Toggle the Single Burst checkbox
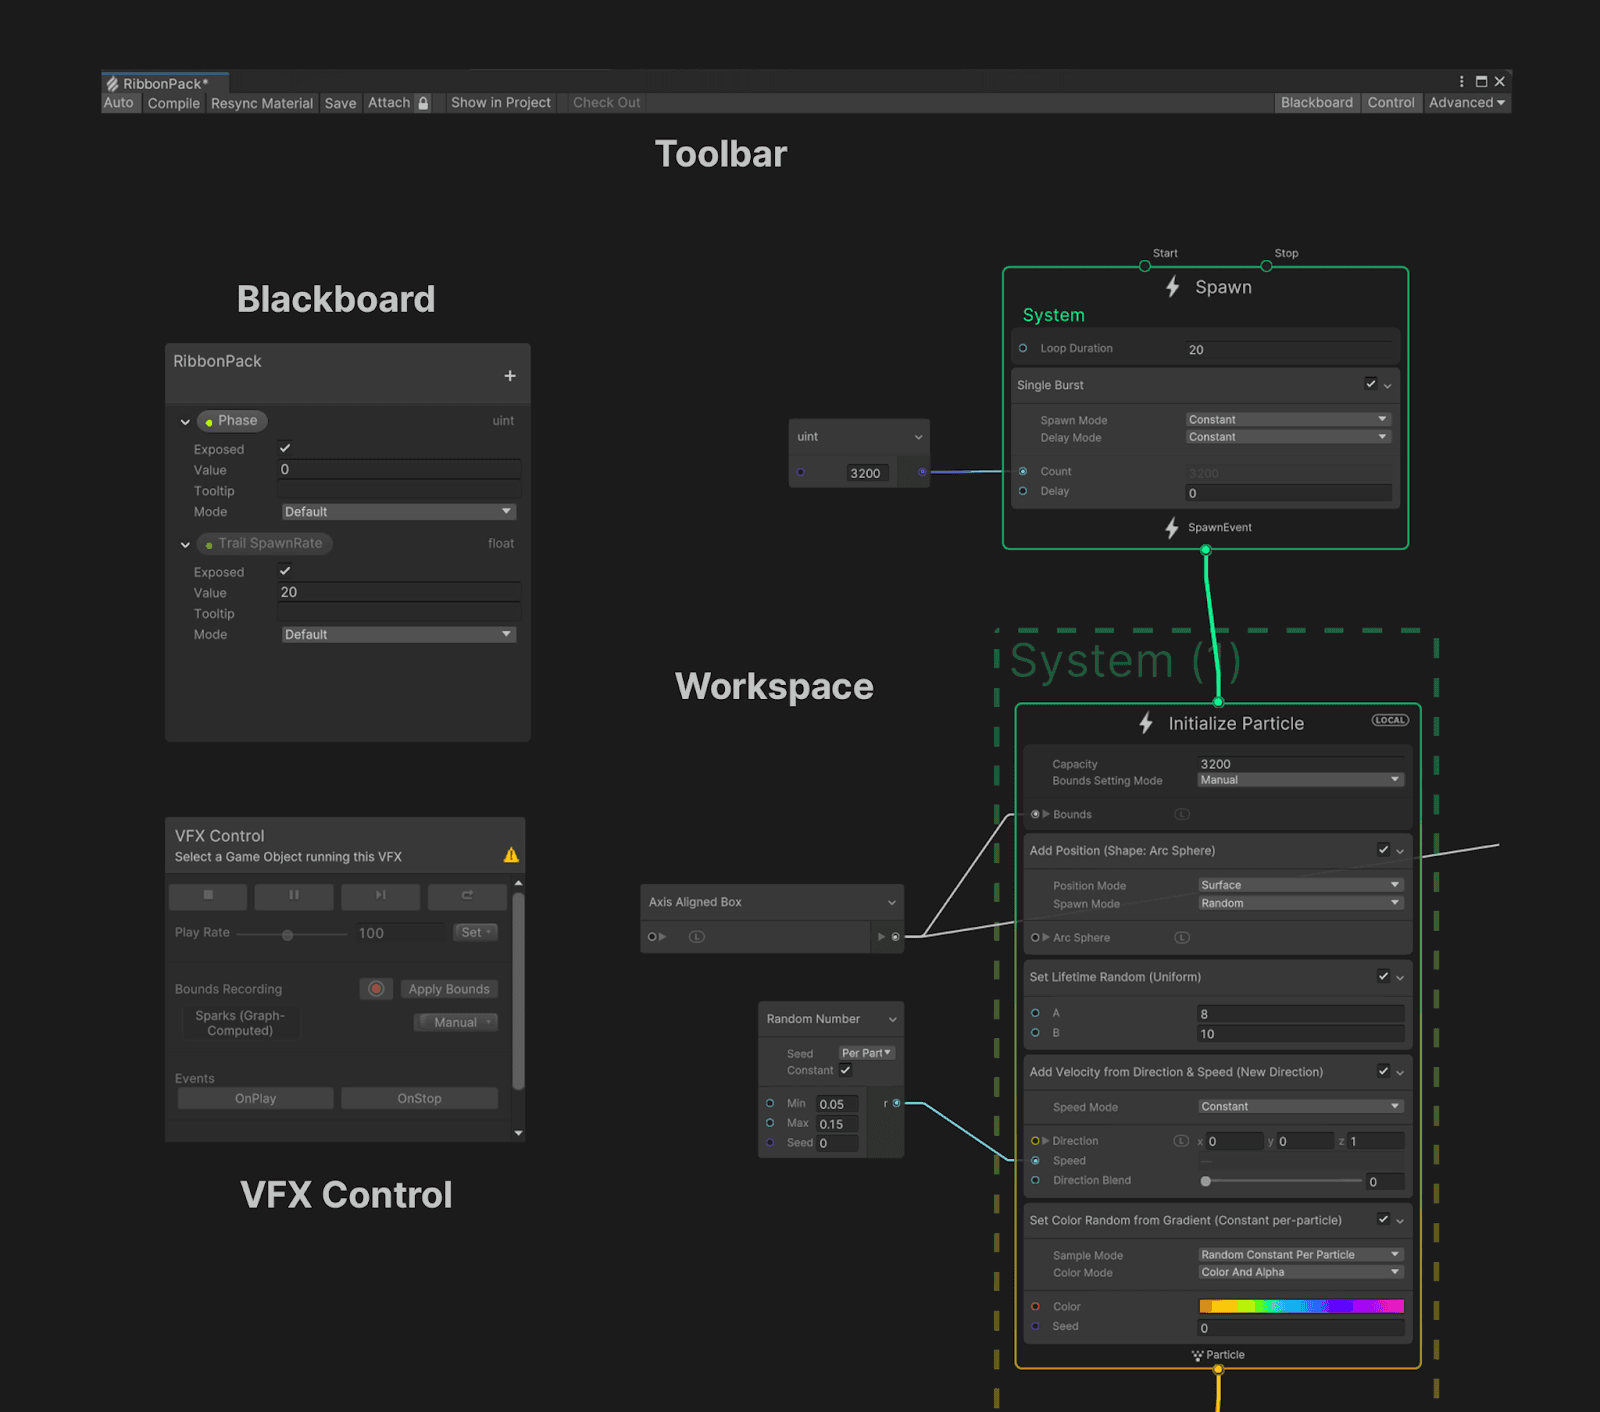This screenshot has height=1412, width=1600. click(x=1371, y=384)
